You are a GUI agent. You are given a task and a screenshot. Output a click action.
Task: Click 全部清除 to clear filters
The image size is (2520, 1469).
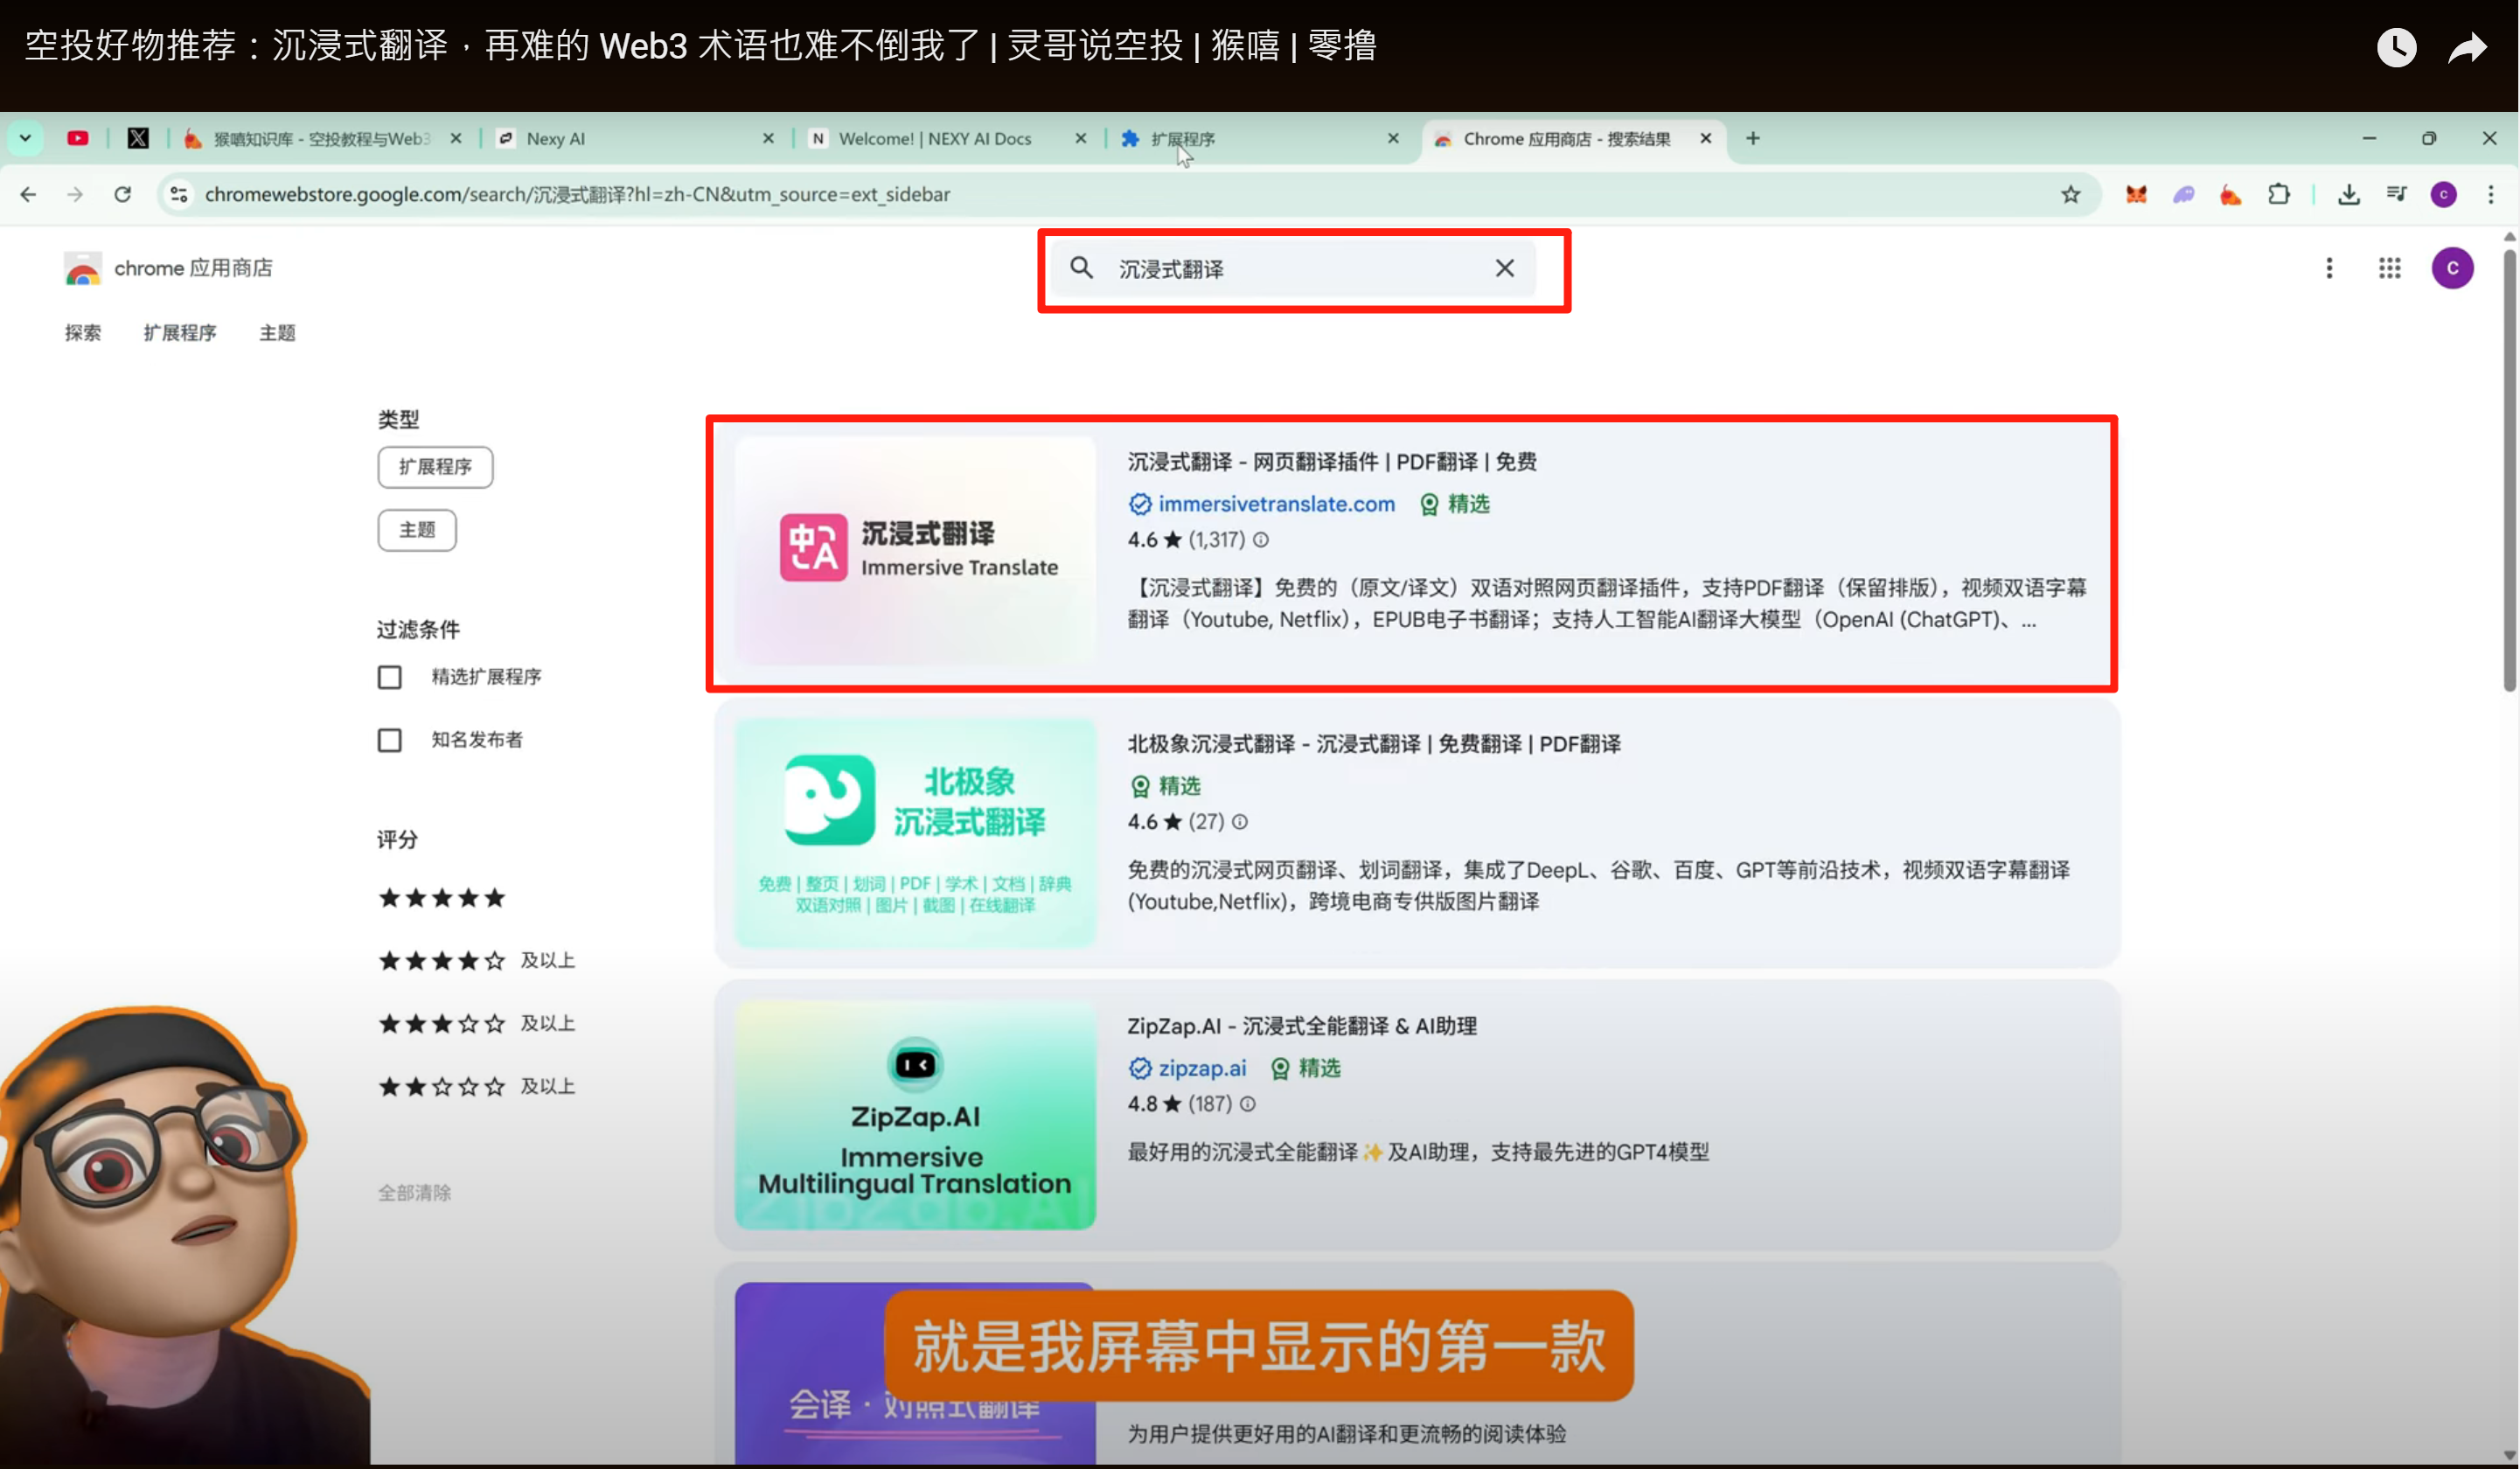coord(414,1192)
